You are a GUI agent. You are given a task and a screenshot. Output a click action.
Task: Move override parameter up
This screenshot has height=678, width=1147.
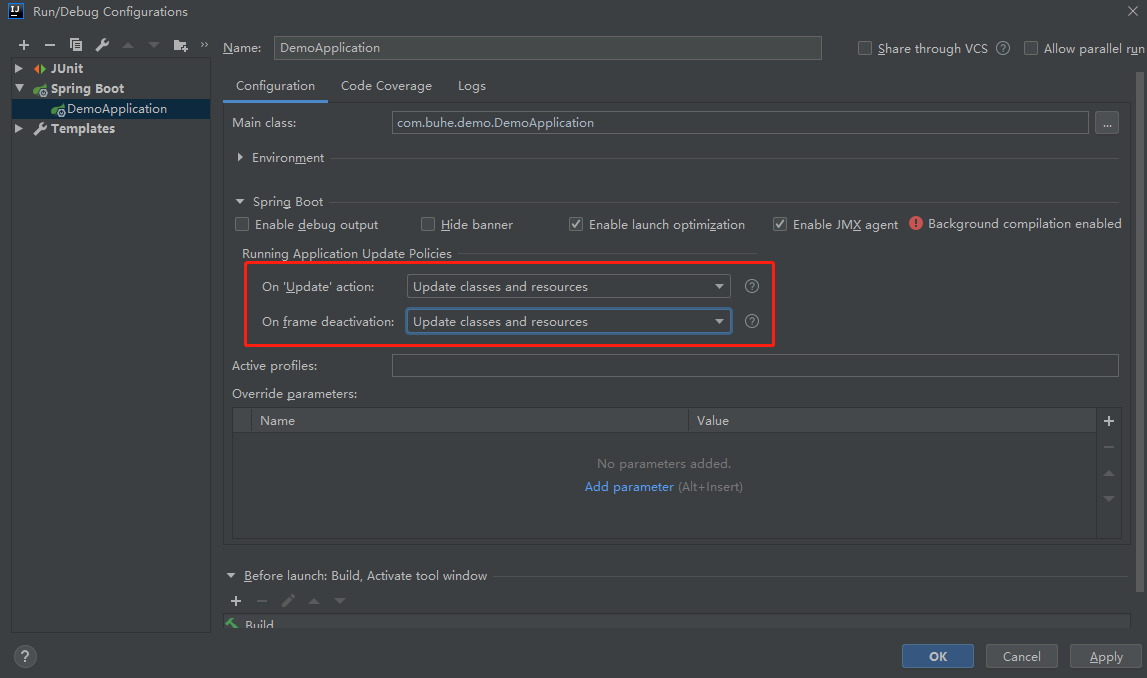click(x=1109, y=473)
